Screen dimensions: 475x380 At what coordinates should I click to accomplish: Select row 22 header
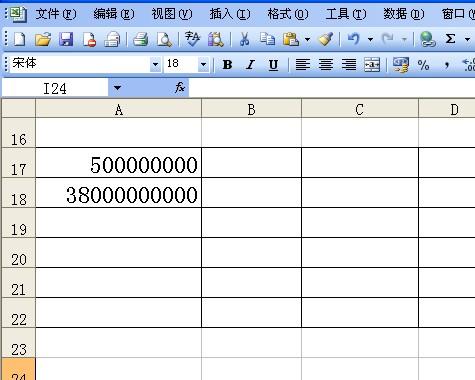click(x=18, y=313)
